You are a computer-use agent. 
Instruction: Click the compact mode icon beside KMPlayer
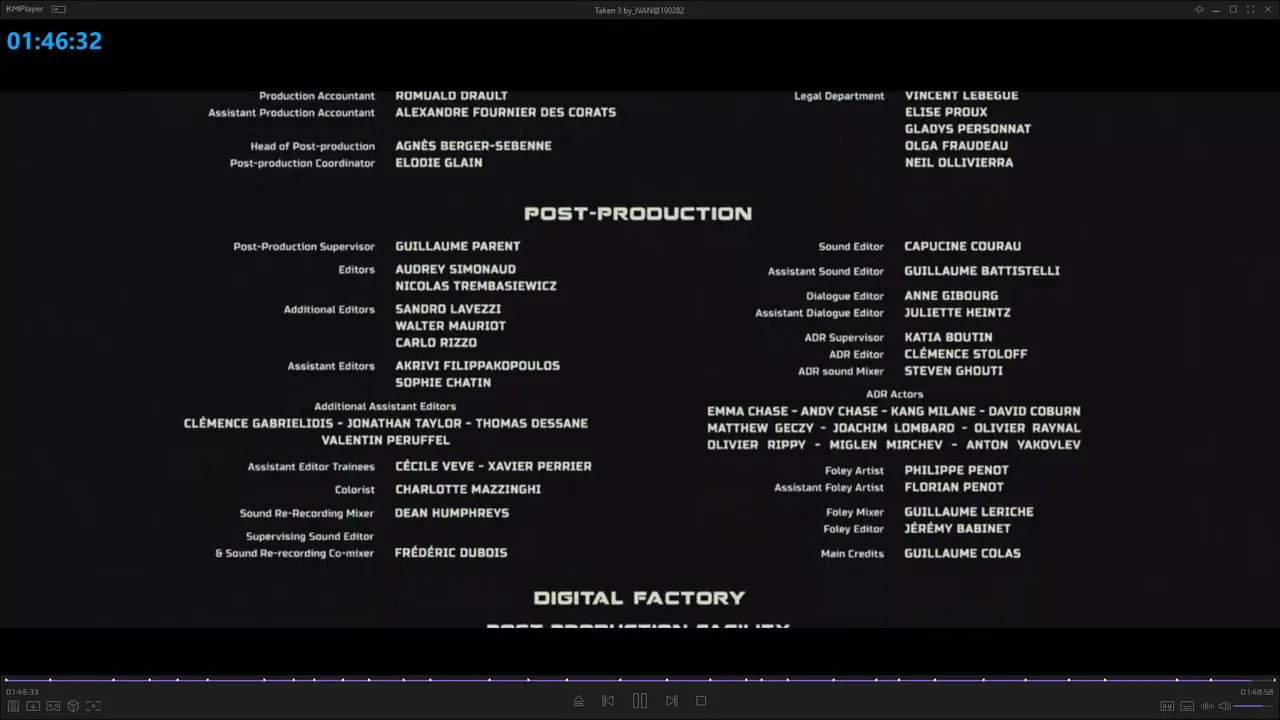(x=59, y=9)
